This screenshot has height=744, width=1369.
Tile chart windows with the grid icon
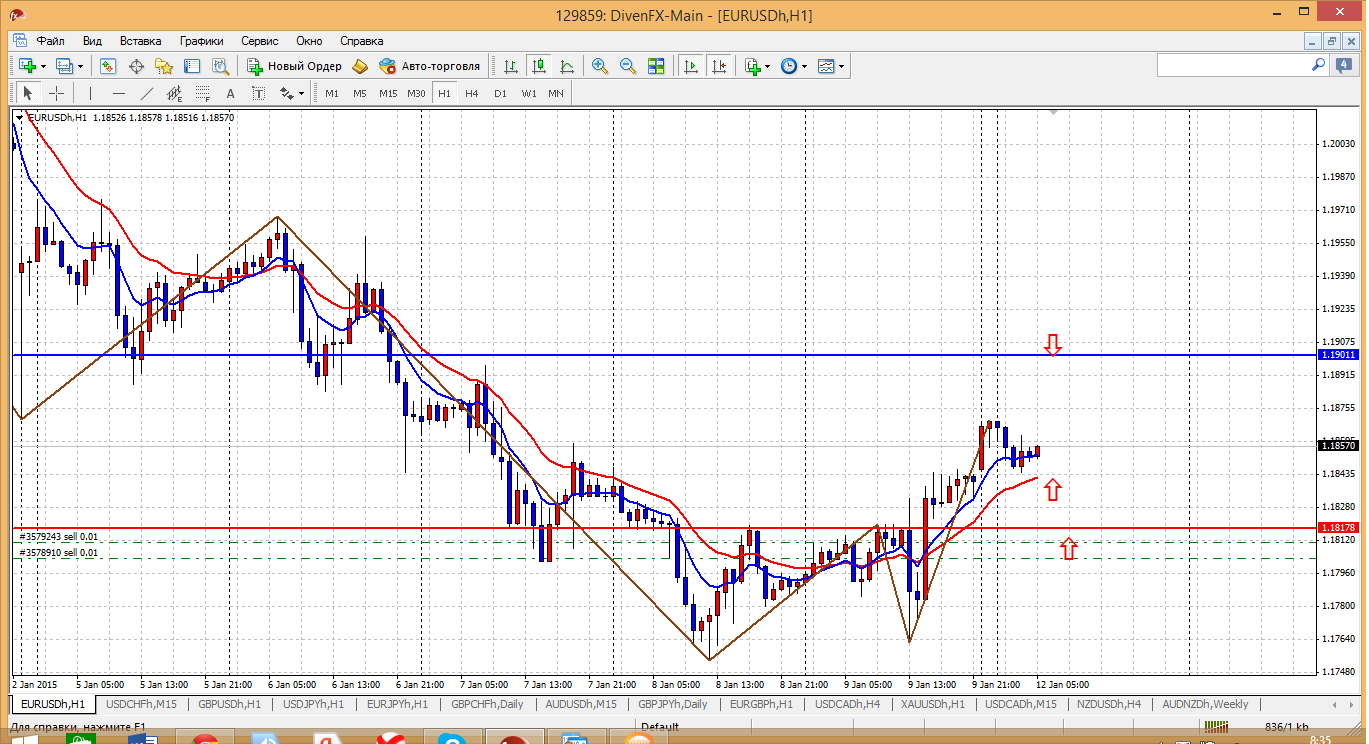(x=656, y=66)
